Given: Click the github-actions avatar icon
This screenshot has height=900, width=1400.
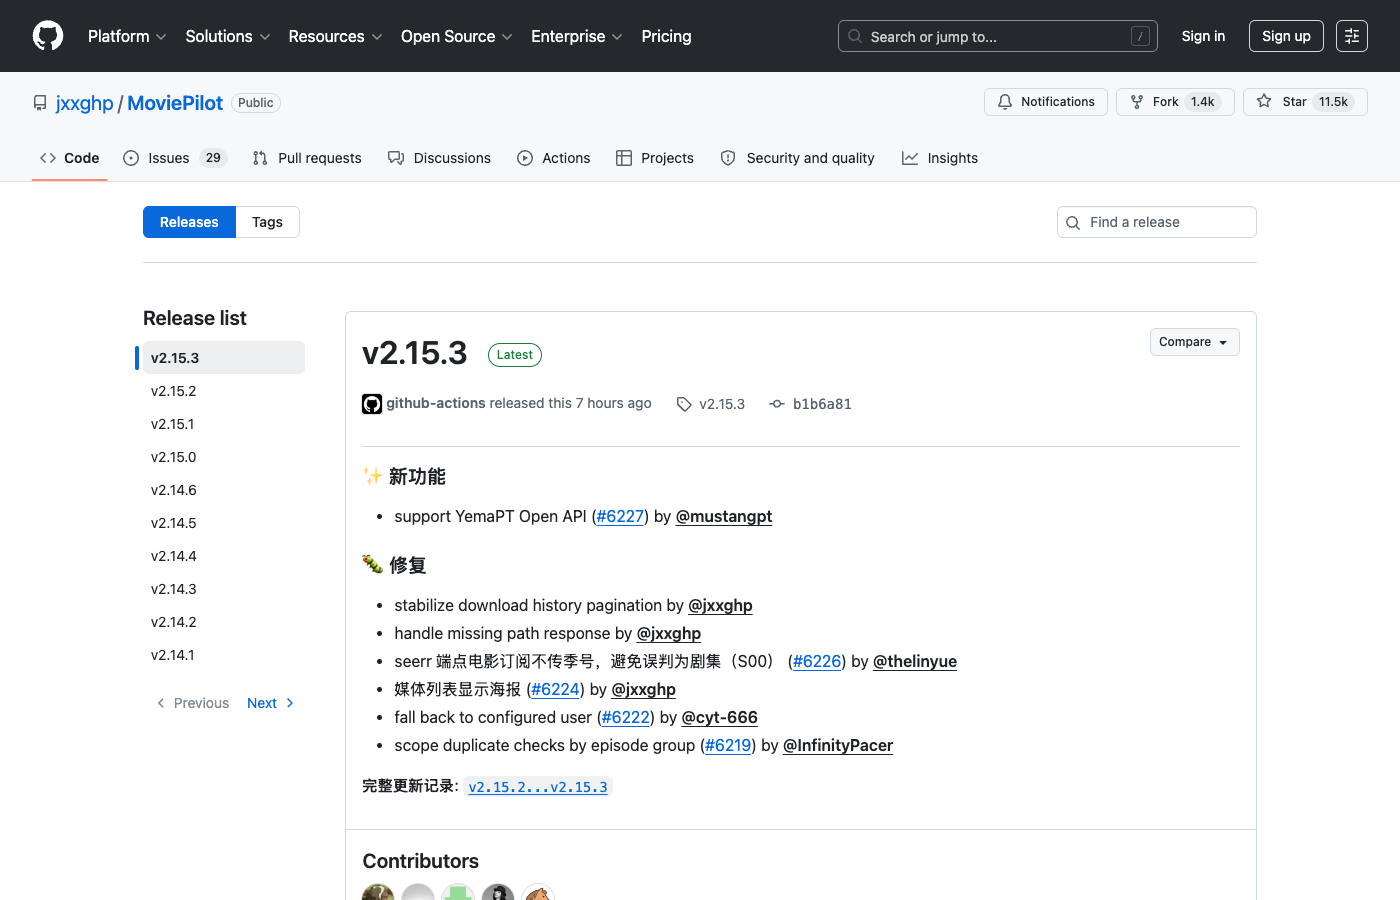Looking at the screenshot, I should [x=372, y=404].
